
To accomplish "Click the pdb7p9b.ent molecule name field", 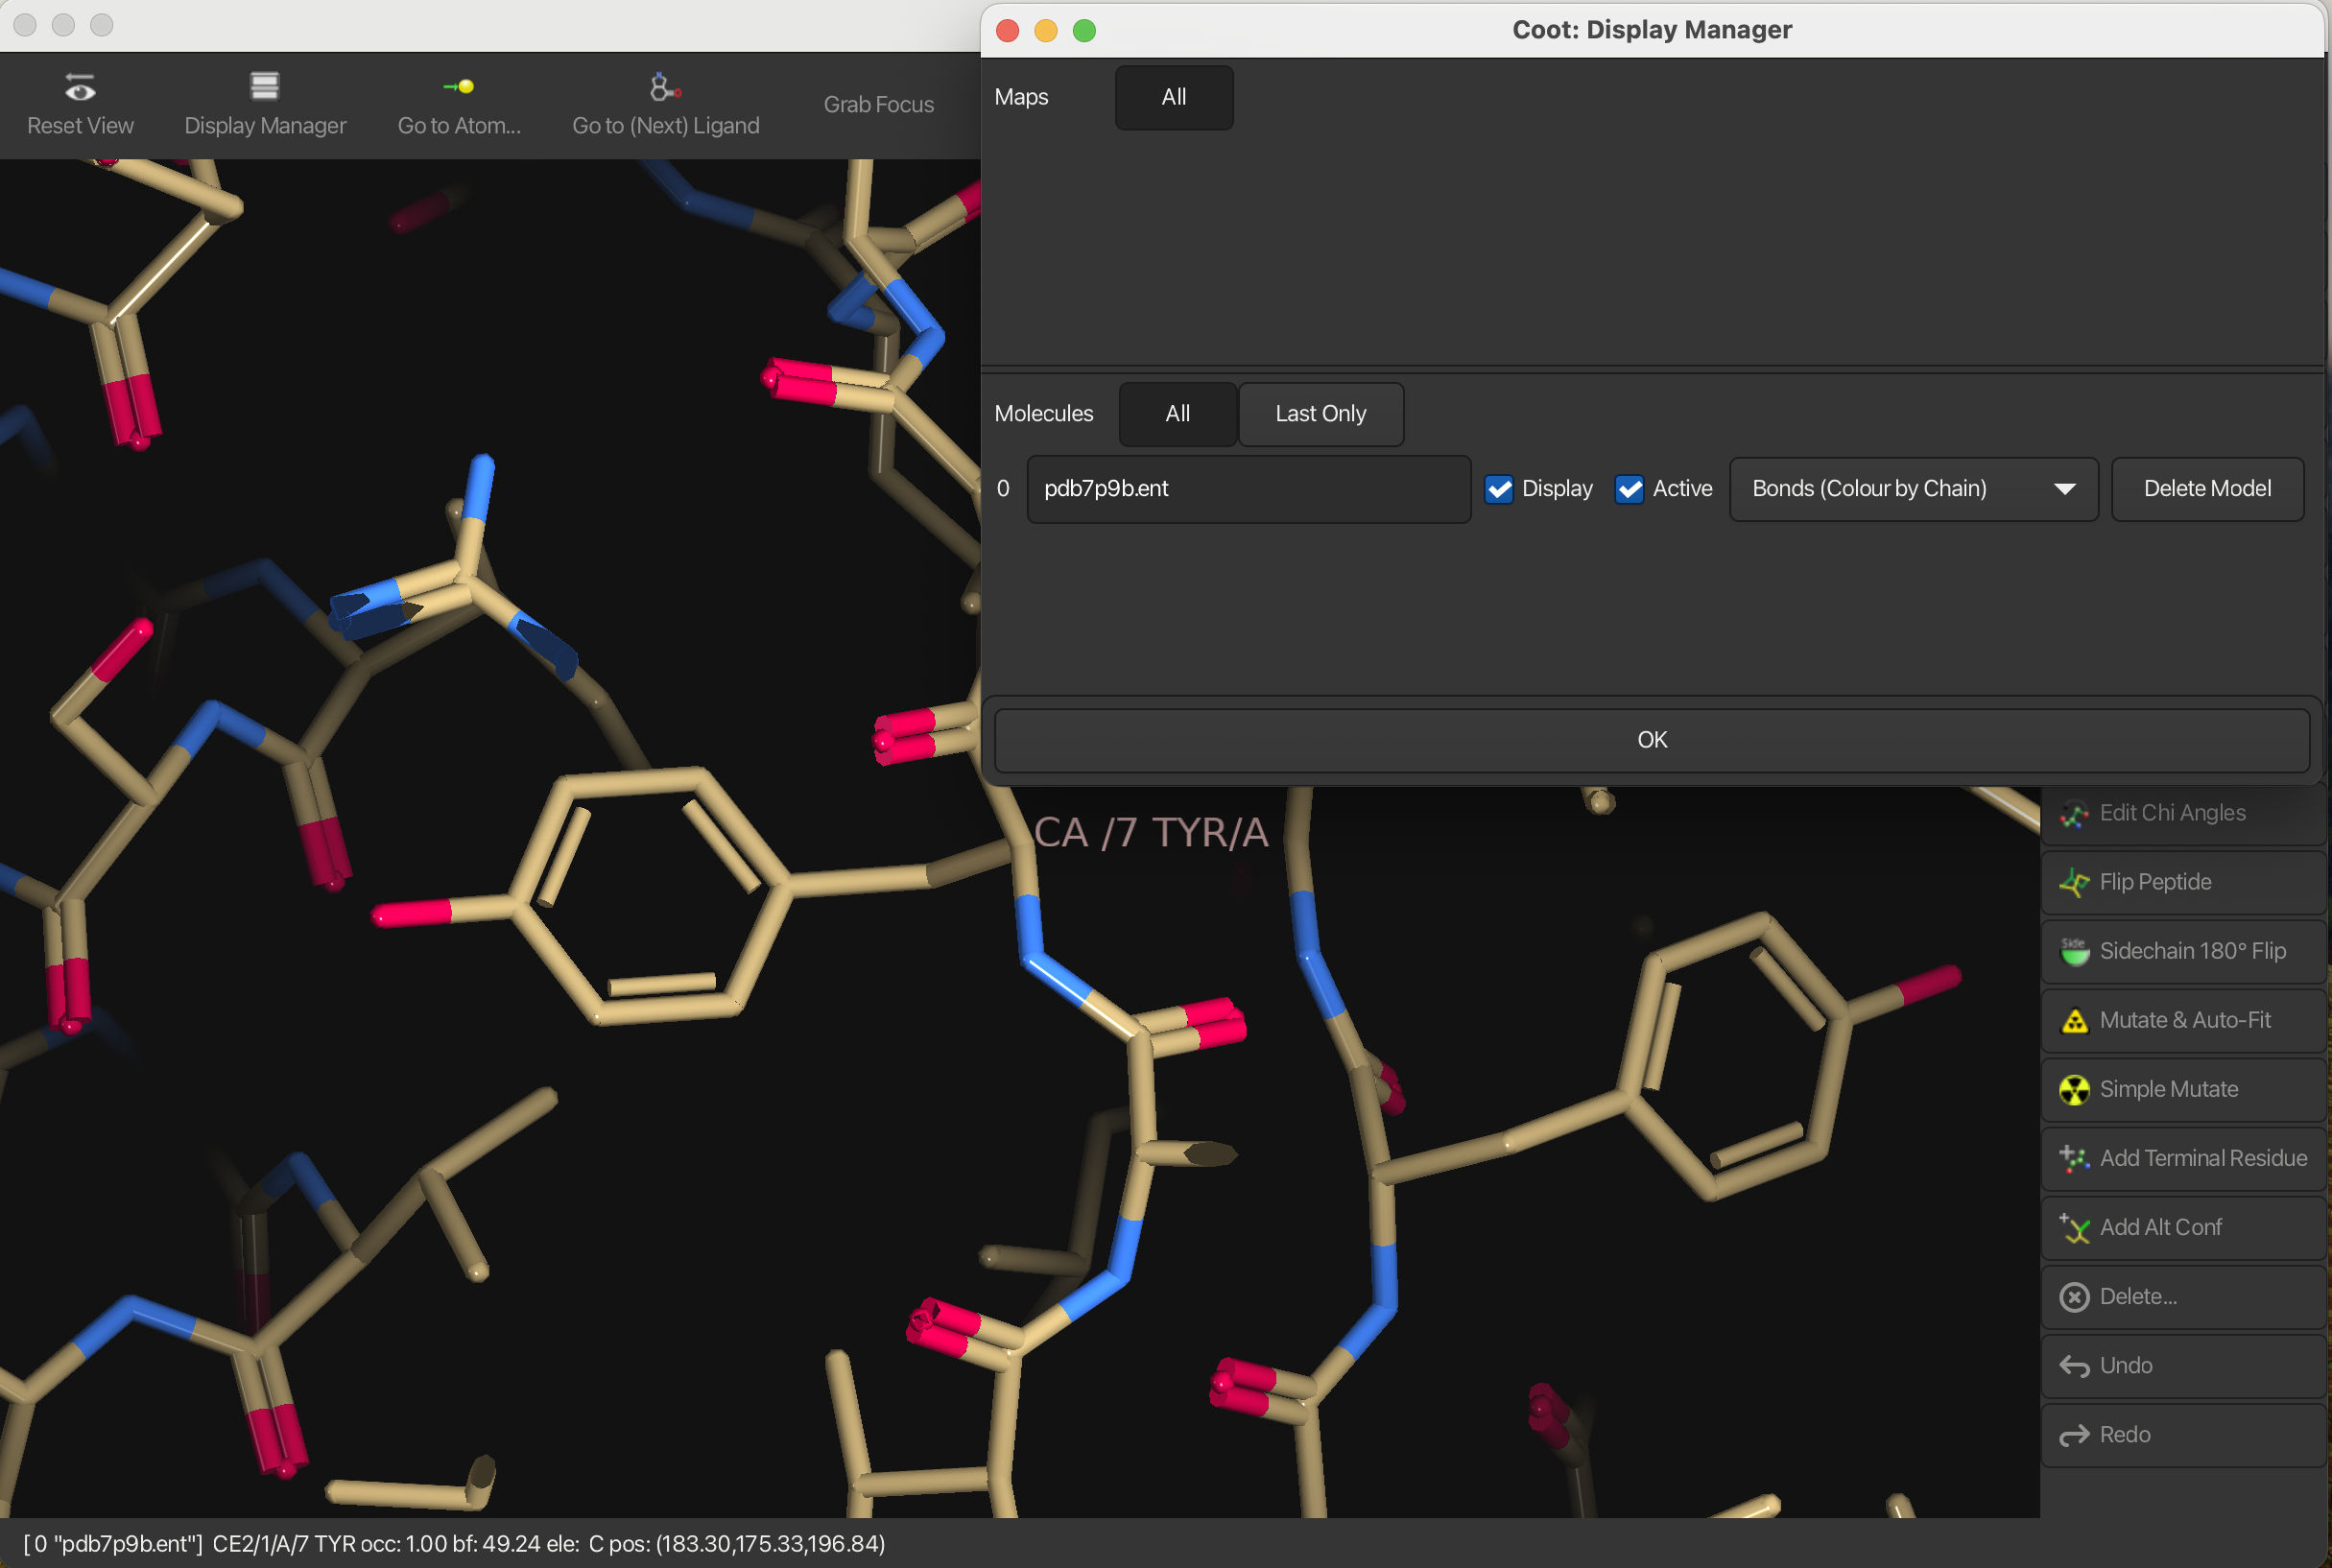I will [1247, 489].
